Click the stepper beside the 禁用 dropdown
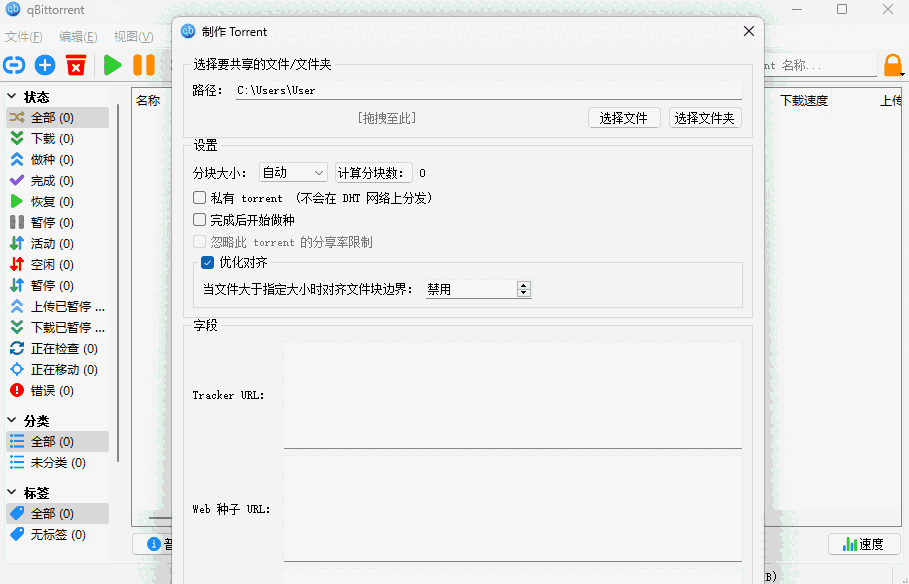The height and width of the screenshot is (584, 909). pyautogui.click(x=523, y=288)
